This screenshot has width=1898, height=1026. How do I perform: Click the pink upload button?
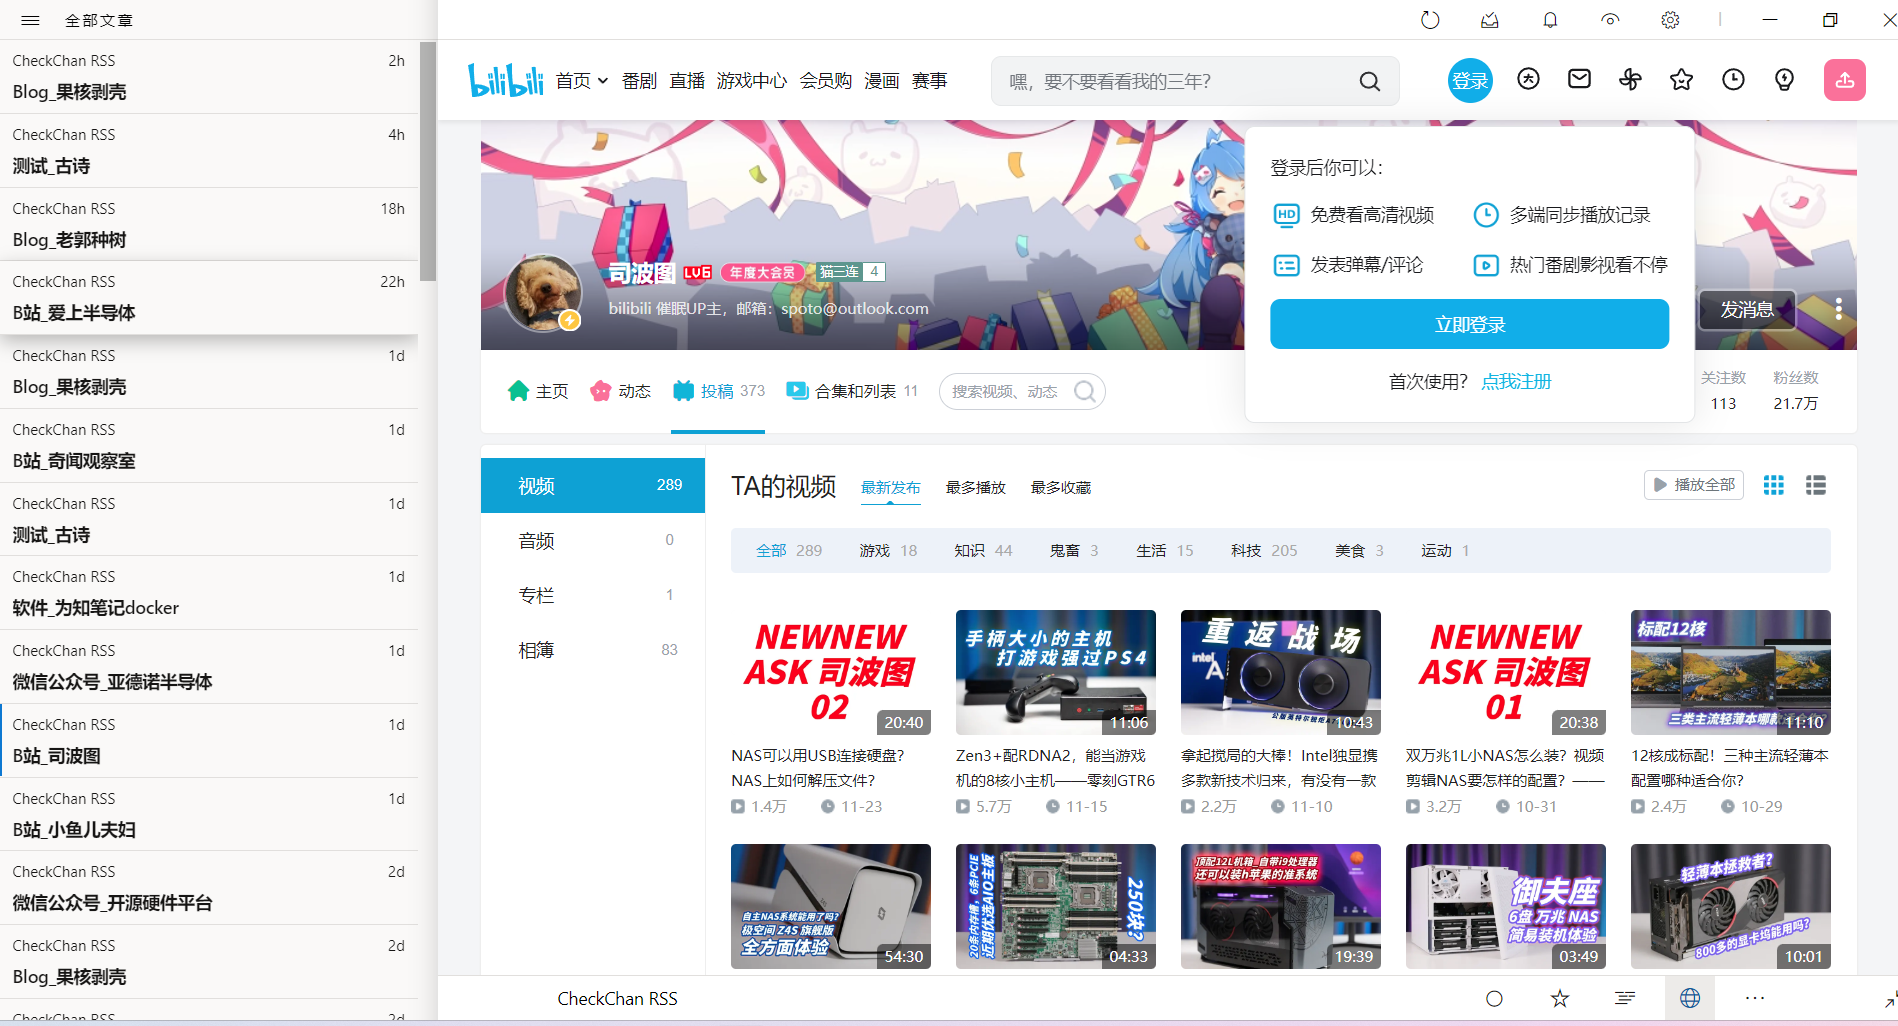click(1845, 80)
